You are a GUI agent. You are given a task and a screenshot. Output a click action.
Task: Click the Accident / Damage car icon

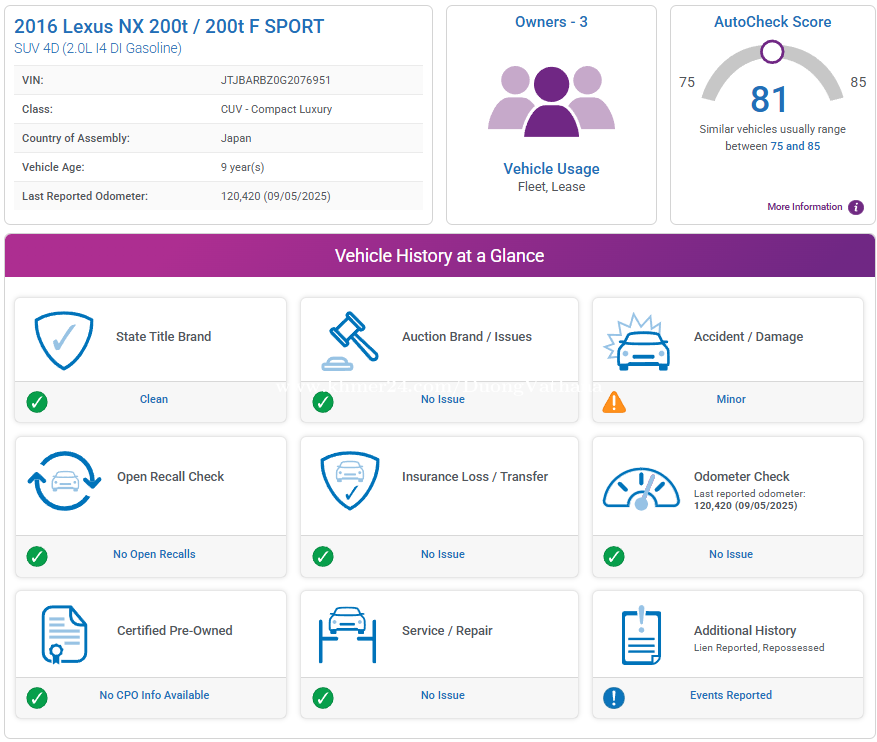pyautogui.click(x=637, y=341)
